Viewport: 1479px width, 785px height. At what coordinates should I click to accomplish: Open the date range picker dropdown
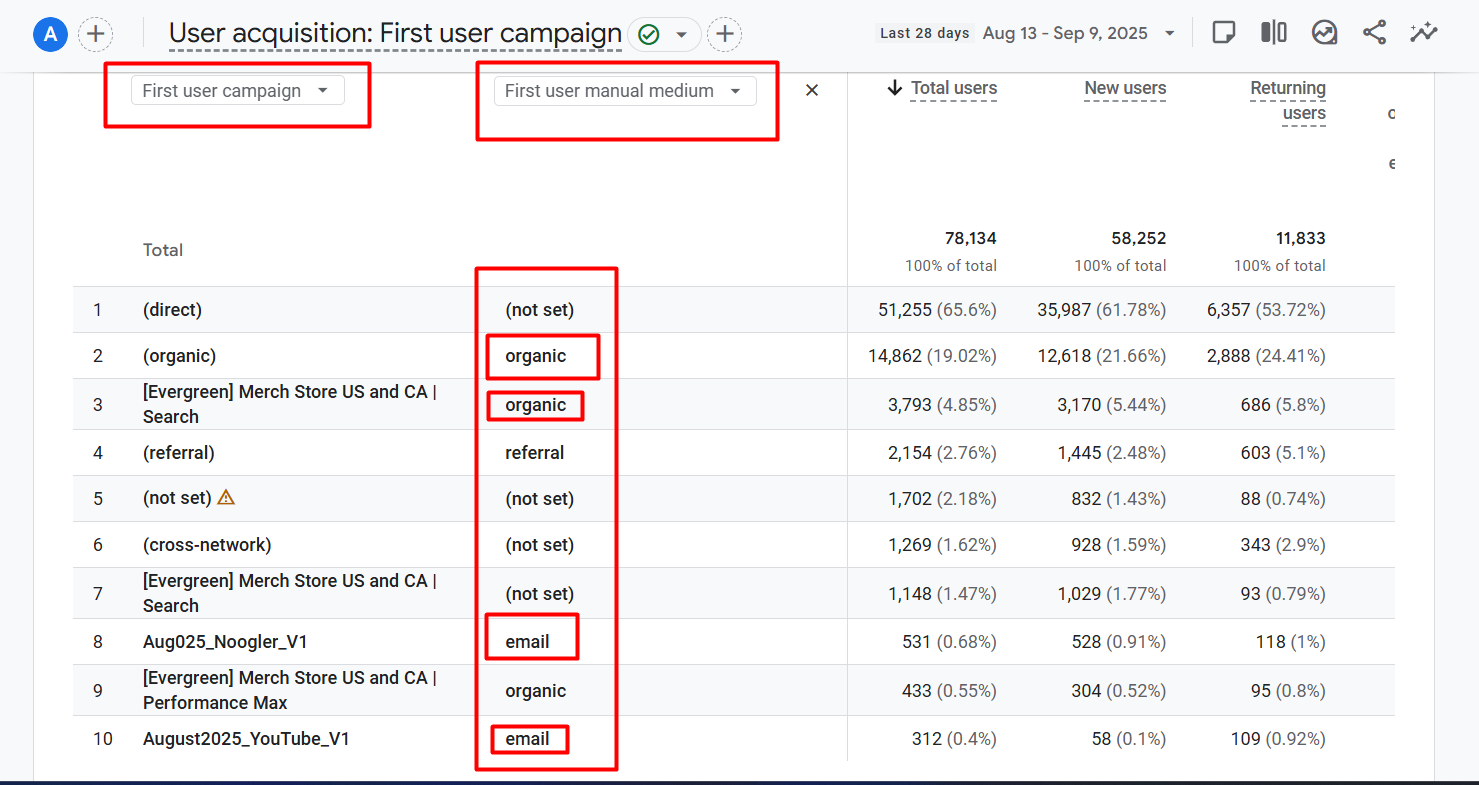[1078, 34]
